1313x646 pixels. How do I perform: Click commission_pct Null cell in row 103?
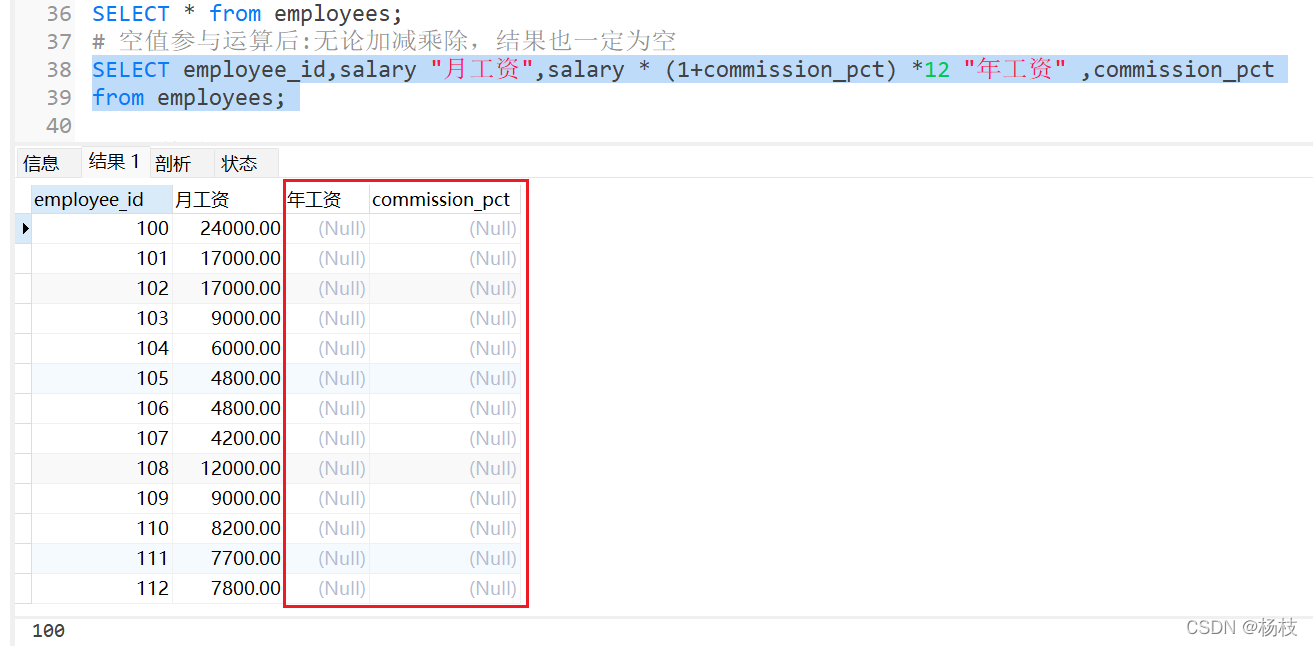tap(445, 318)
